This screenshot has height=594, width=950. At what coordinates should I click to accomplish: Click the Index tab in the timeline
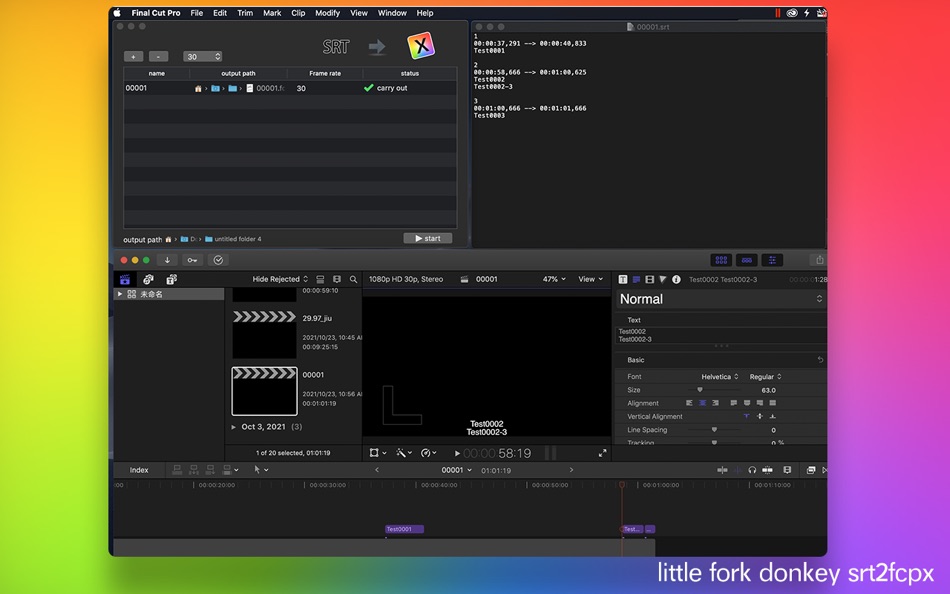138,470
